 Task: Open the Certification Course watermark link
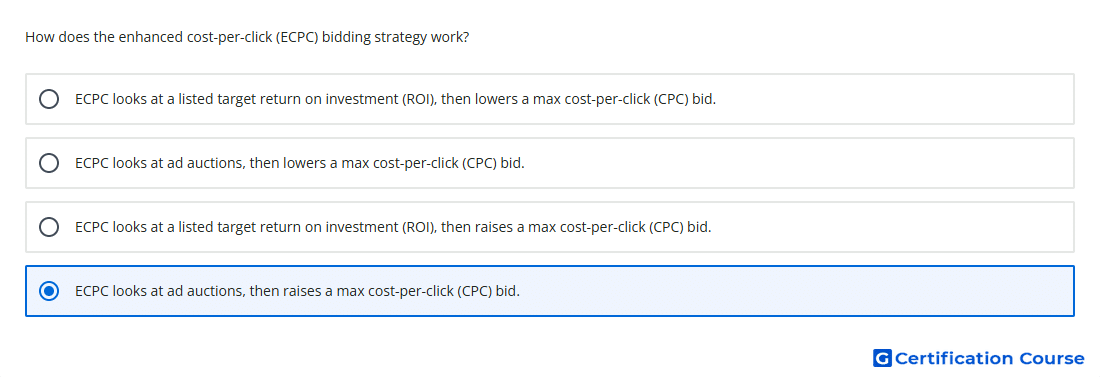(x=979, y=358)
